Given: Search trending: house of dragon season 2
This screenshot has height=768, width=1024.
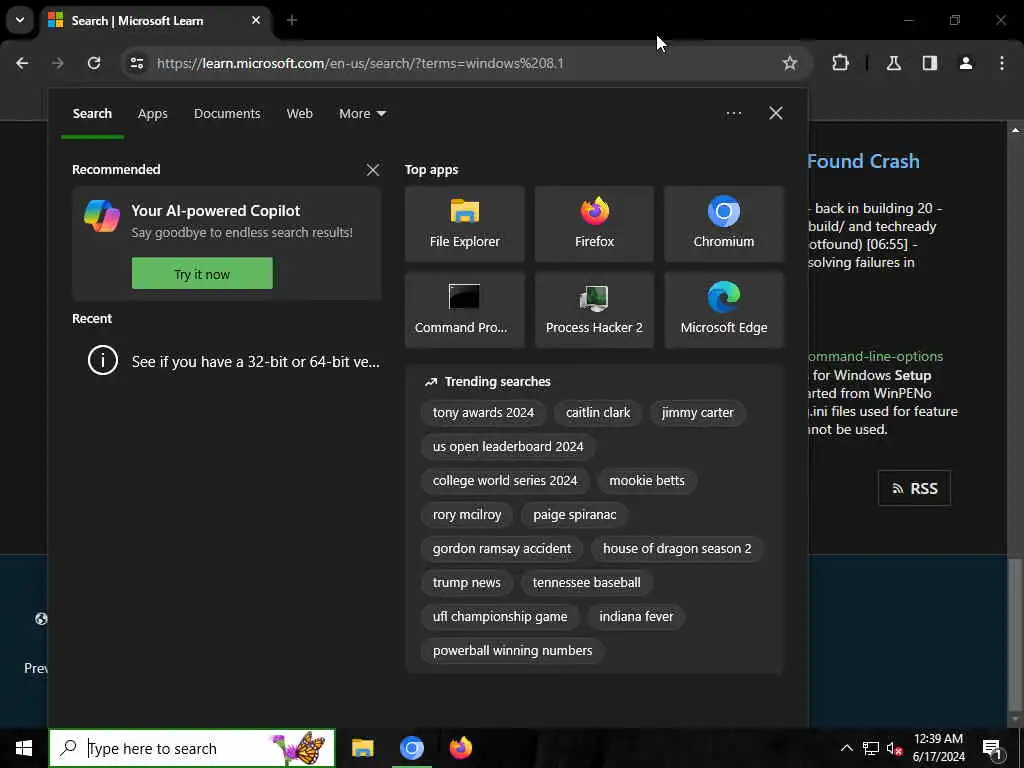Looking at the screenshot, I should 677,549.
